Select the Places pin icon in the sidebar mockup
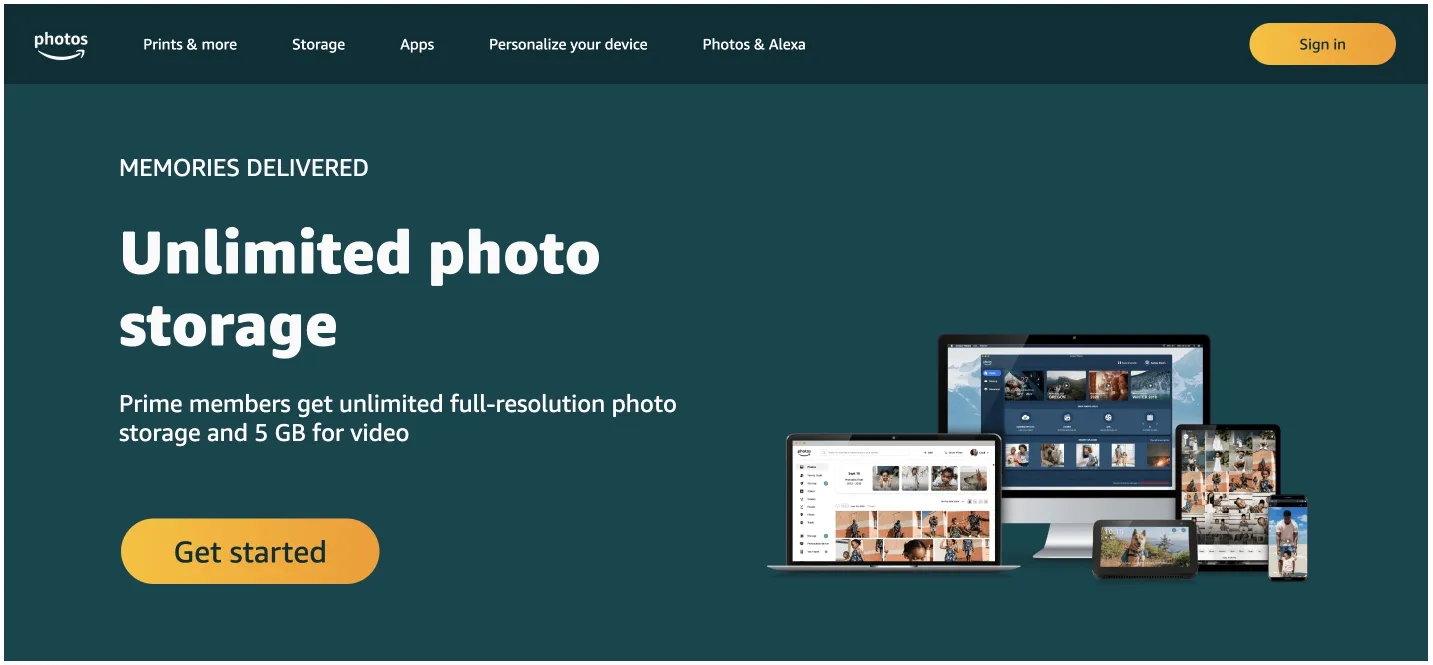The image size is (1433, 665). coord(801,514)
